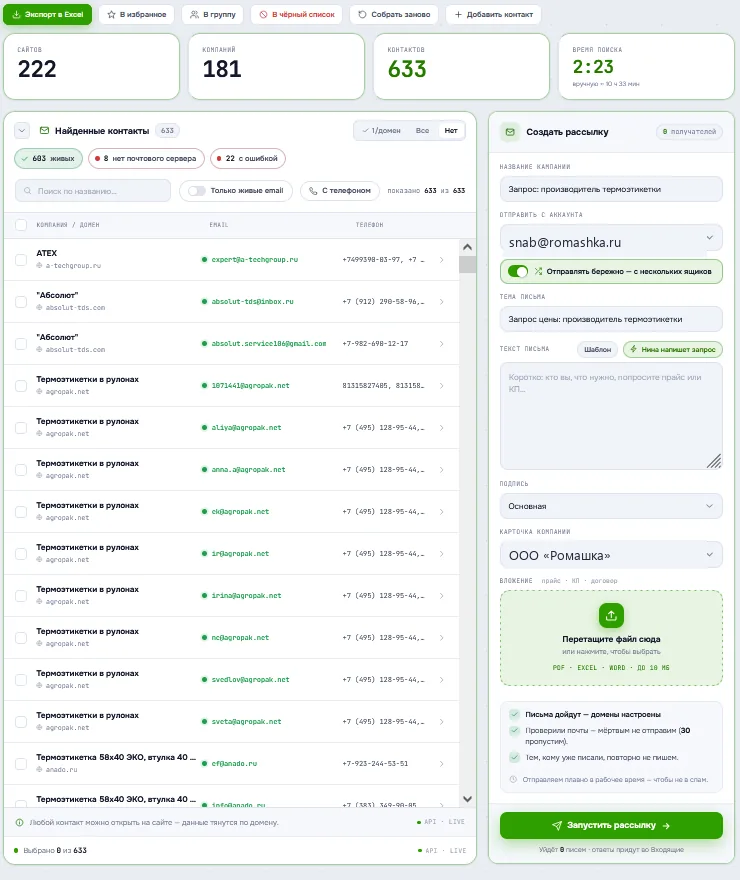The image size is (740, 880).
Task: Select the 'Все' selection tab
Action: coord(422,130)
